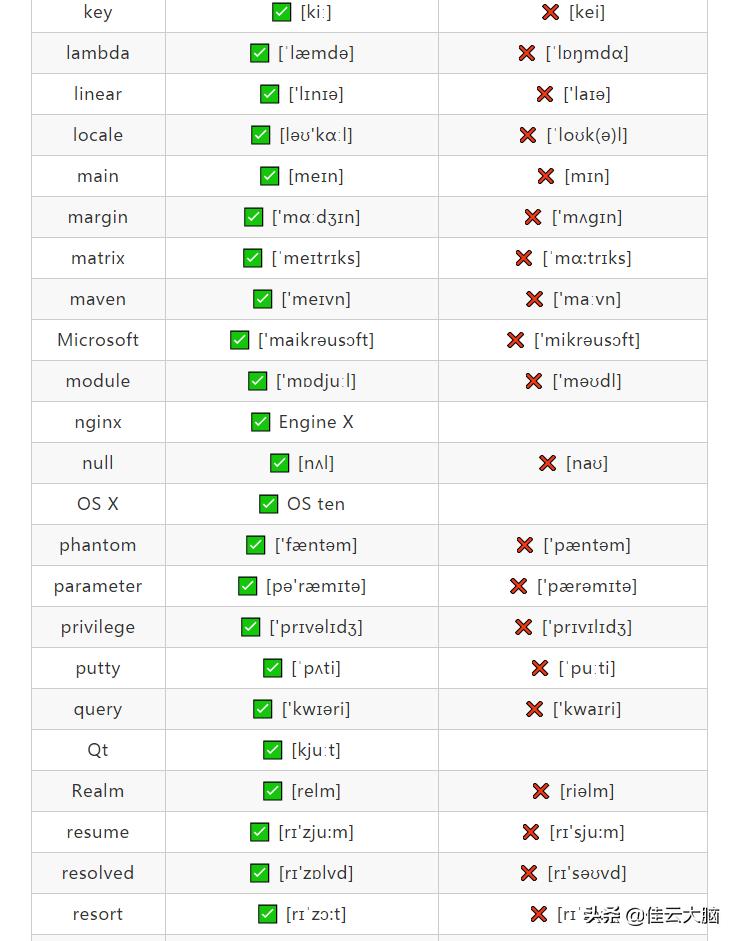
Task: Click the word 'parameter' in first column
Action: (x=98, y=586)
